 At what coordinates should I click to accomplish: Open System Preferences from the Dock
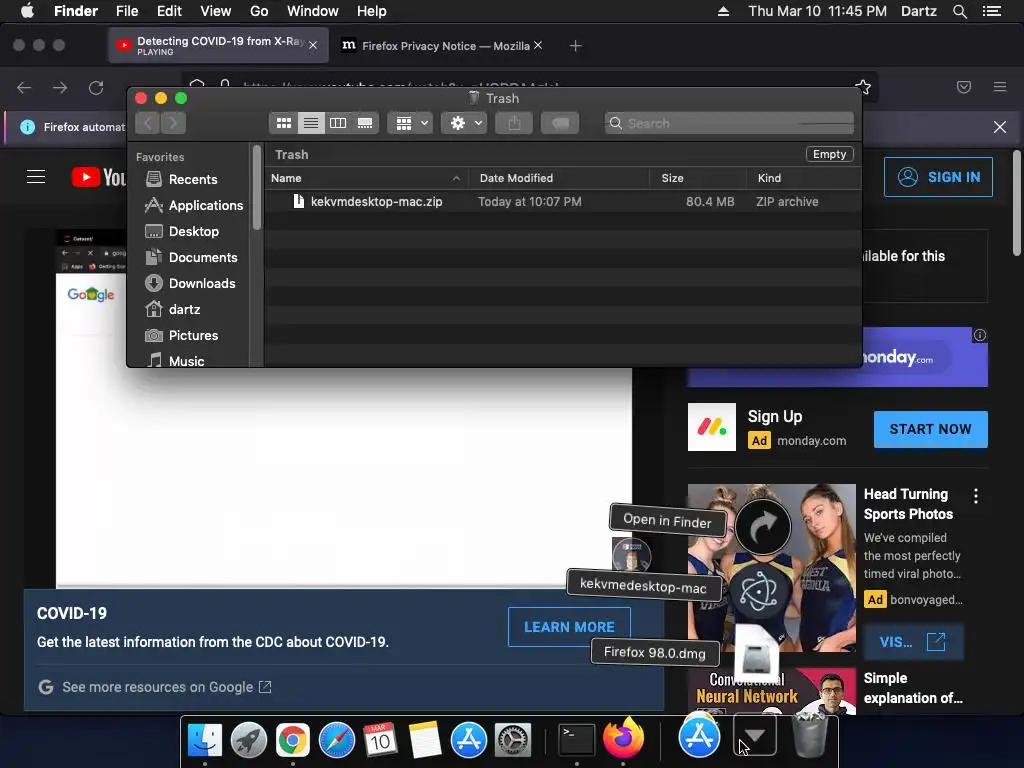(513, 740)
